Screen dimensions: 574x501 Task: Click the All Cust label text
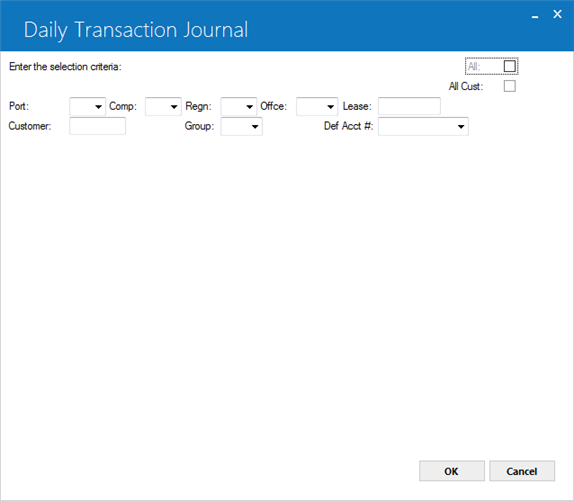tap(466, 86)
